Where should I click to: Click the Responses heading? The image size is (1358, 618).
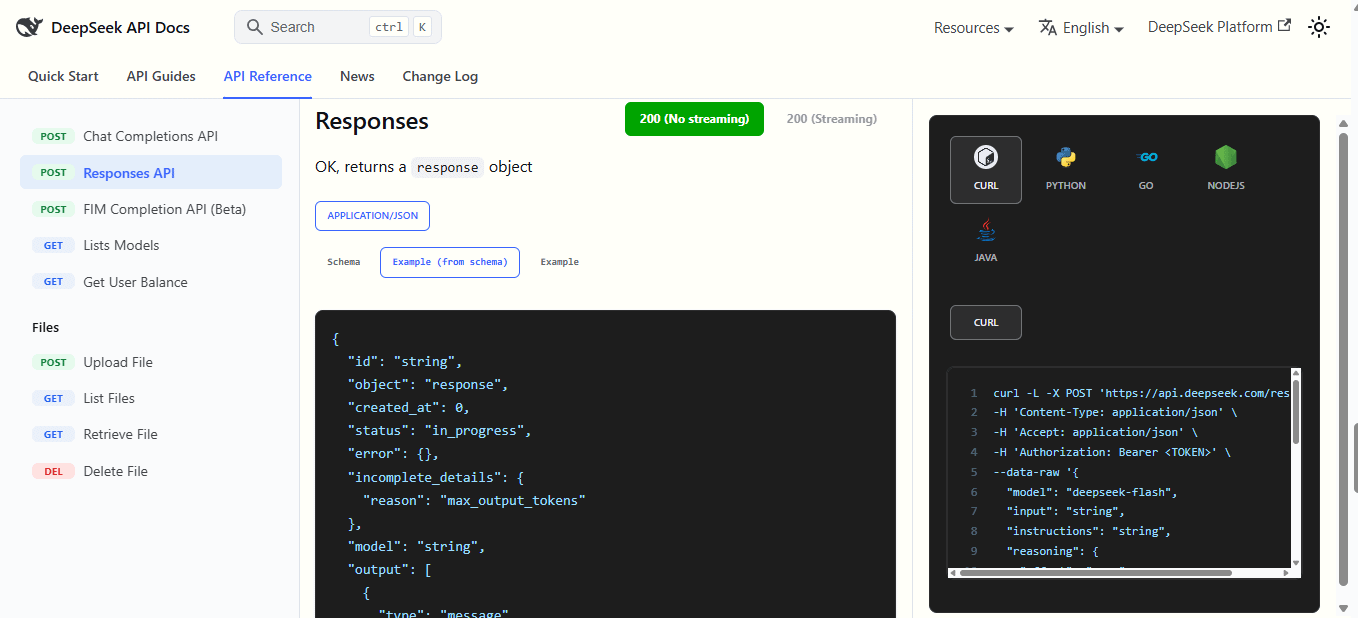372,121
